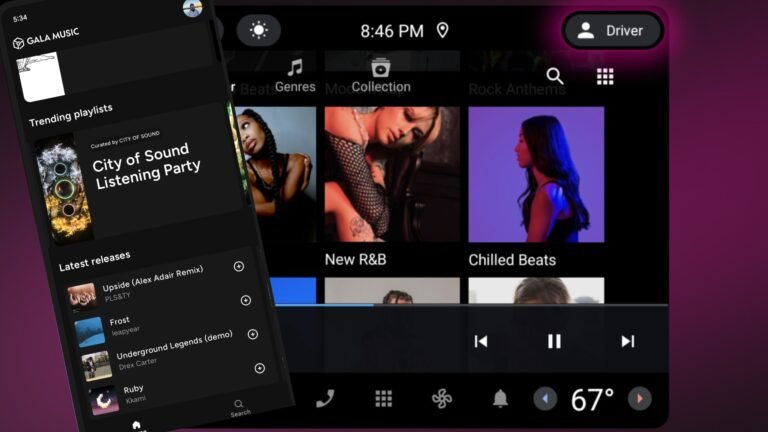
Task: Click the Latest releases heading
Action: 95,261
